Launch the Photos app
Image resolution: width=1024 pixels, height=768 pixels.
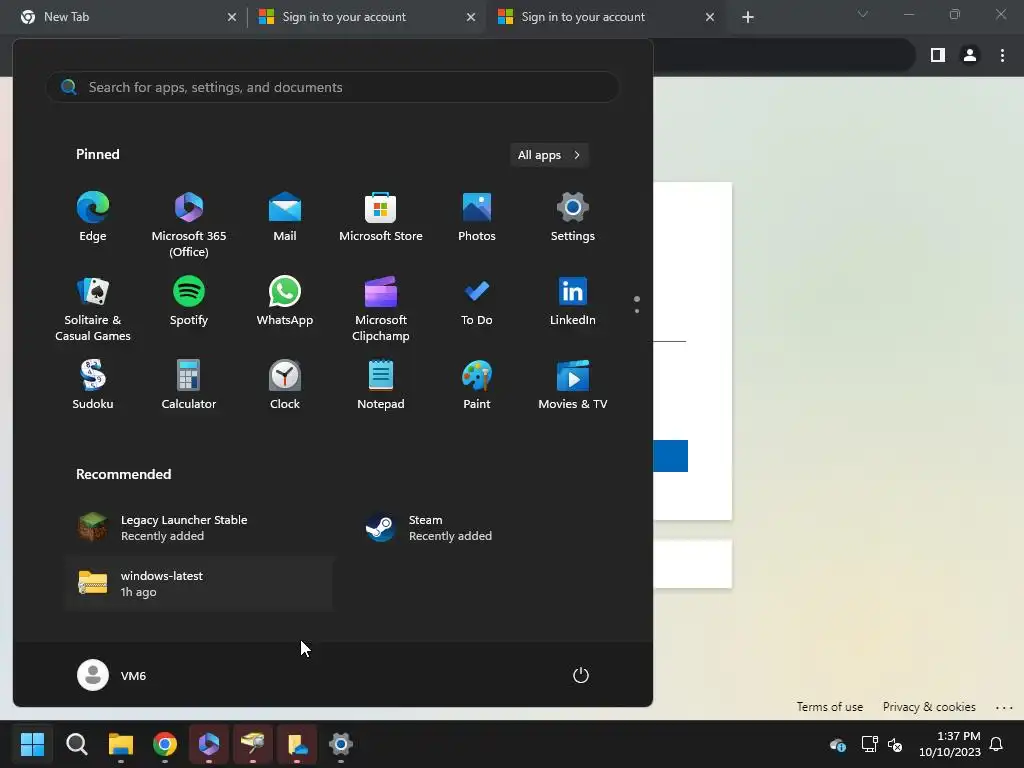[x=477, y=217]
